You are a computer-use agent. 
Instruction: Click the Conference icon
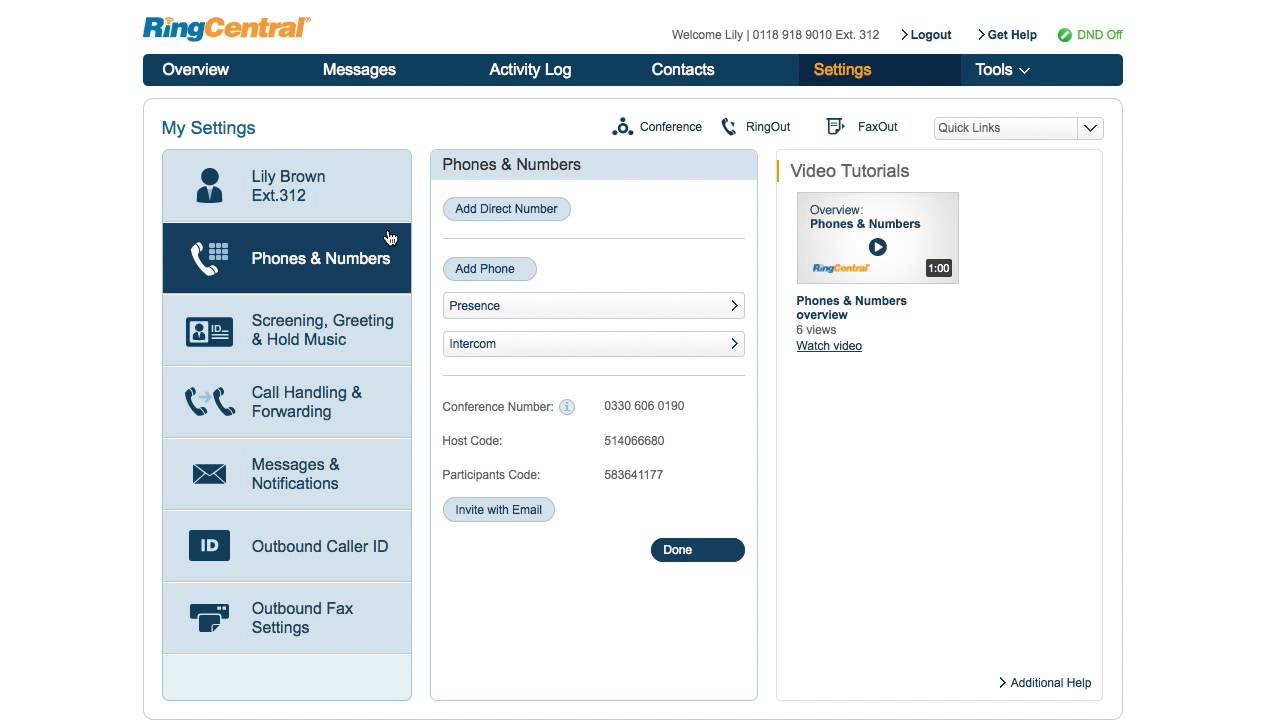coord(622,127)
